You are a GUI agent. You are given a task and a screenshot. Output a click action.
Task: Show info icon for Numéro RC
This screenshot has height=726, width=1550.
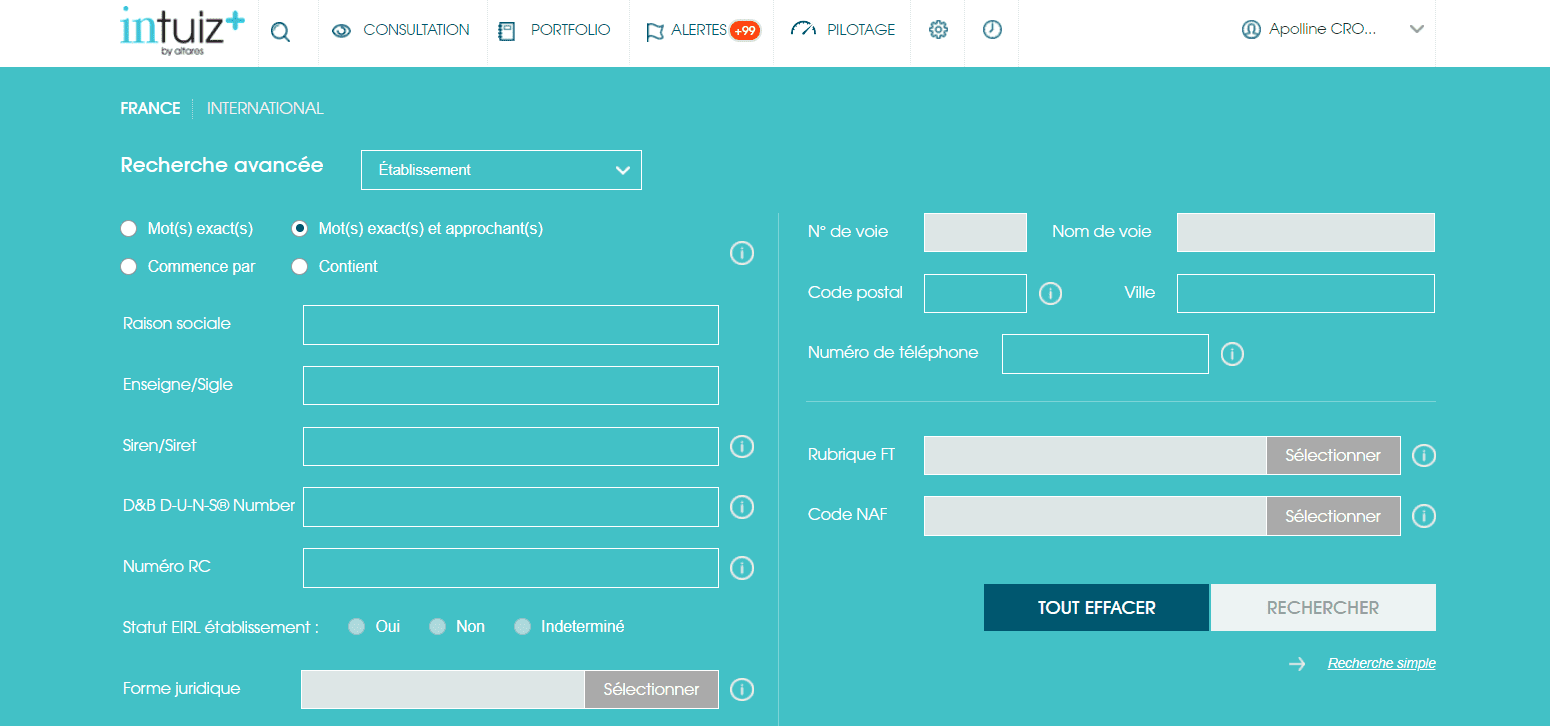742,568
